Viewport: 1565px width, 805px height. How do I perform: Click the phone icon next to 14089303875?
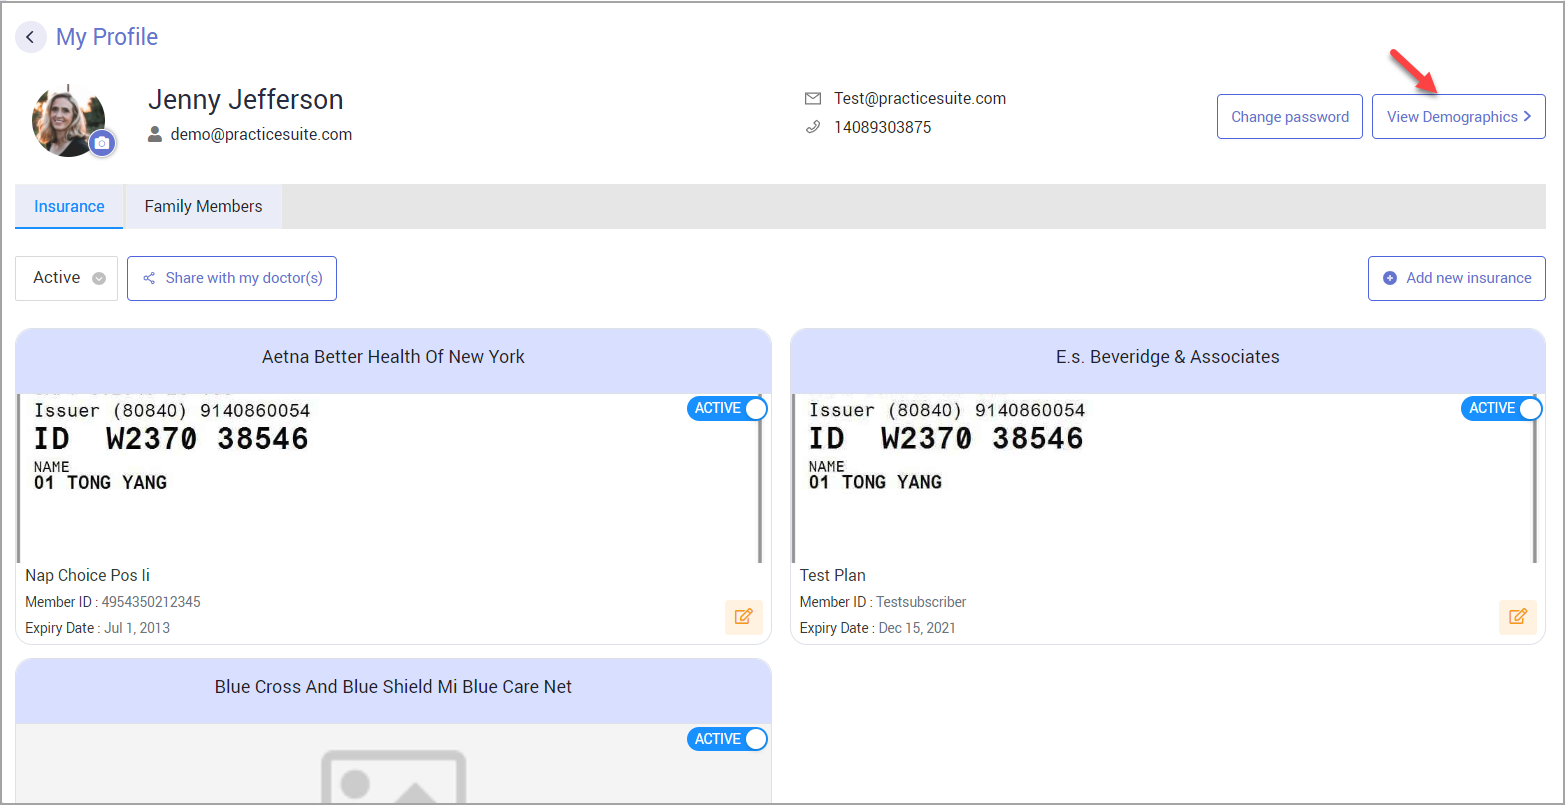click(x=813, y=128)
